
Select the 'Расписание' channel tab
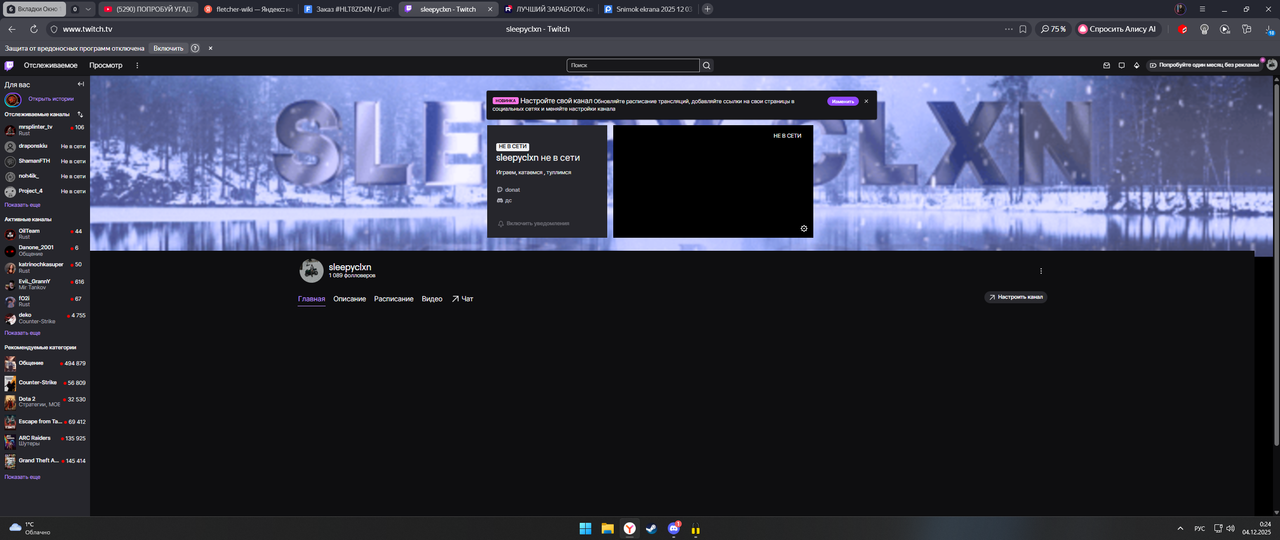pos(394,299)
